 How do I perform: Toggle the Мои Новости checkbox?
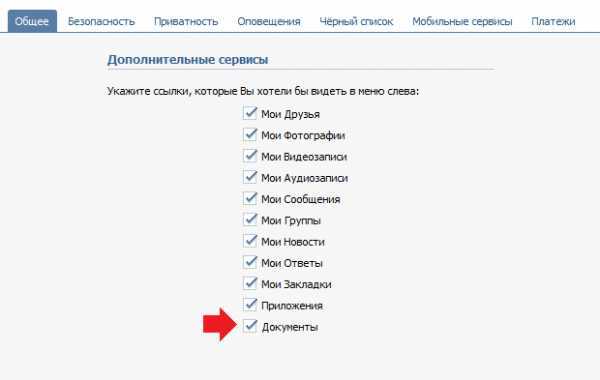click(x=250, y=241)
